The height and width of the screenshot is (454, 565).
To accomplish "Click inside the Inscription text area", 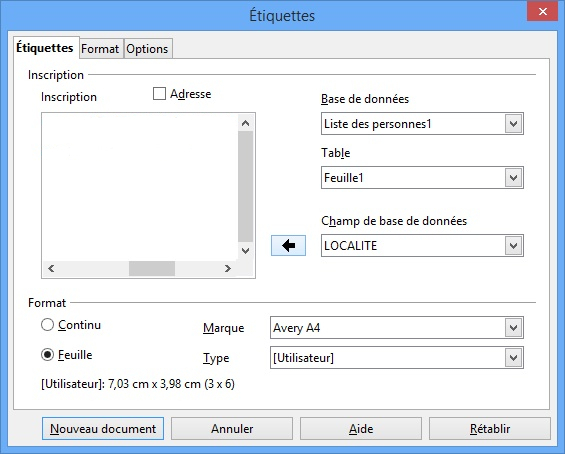I will (x=140, y=187).
